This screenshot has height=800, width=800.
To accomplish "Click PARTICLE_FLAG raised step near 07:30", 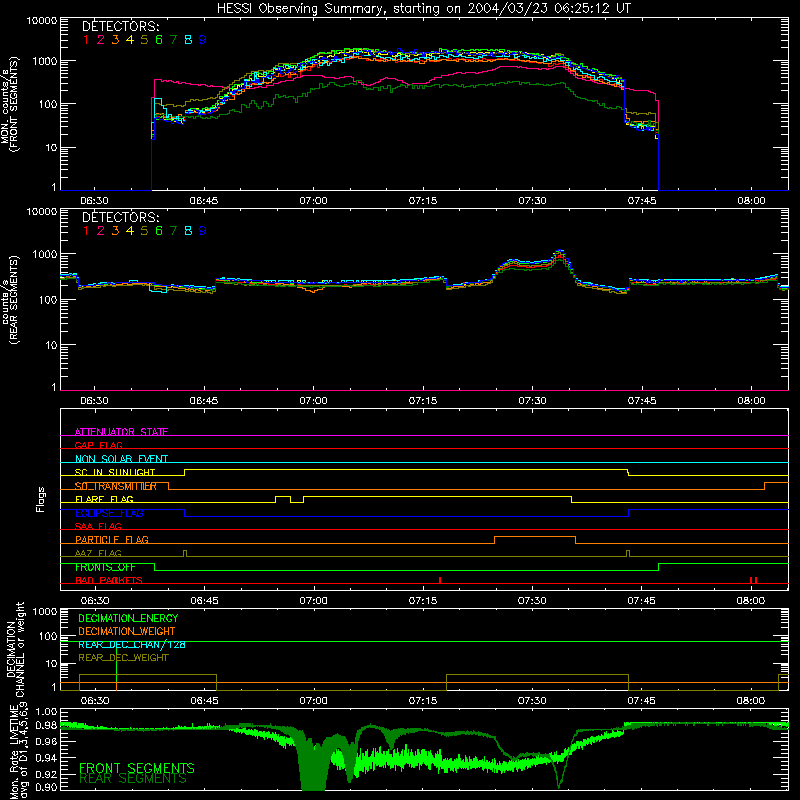I will coord(535,537).
